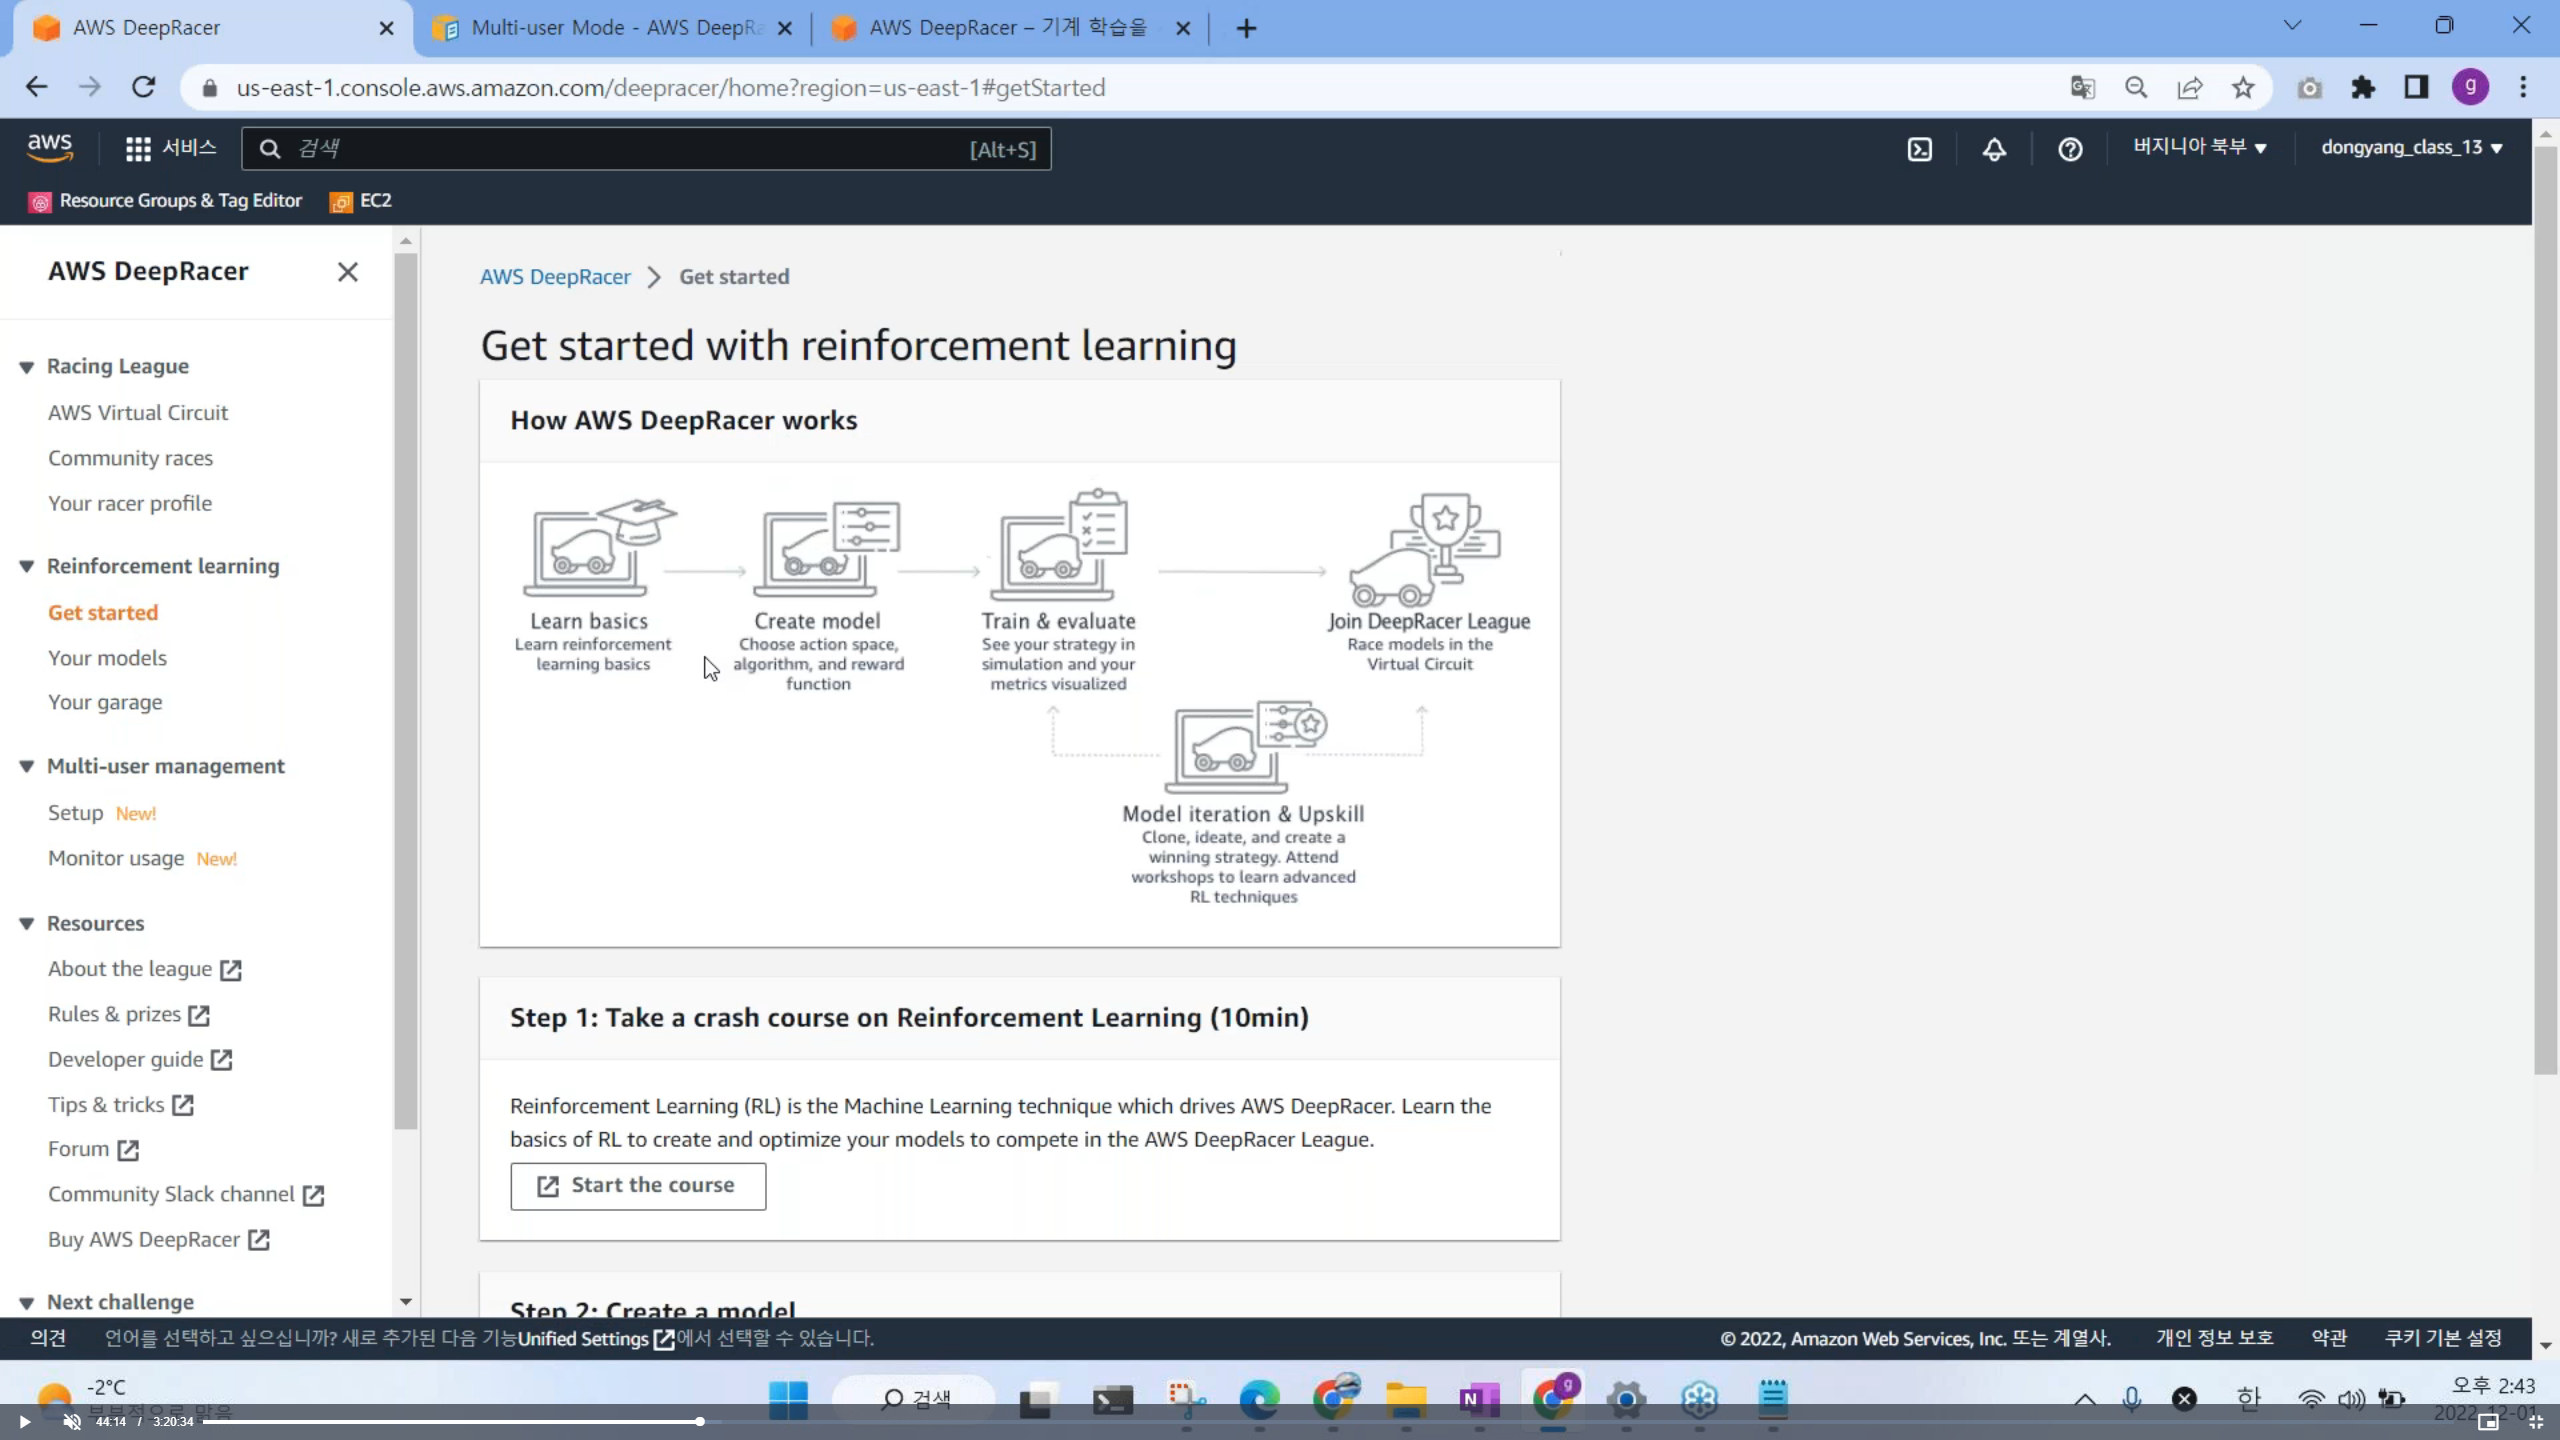Open the AWS help question-mark icon
2560x1440 pixels.
coord(2070,149)
